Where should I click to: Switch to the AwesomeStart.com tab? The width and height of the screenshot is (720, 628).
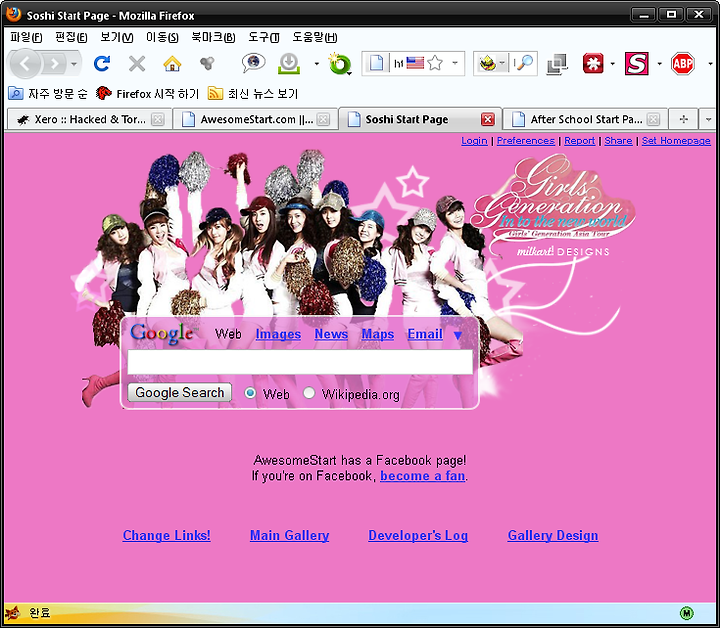(255, 119)
